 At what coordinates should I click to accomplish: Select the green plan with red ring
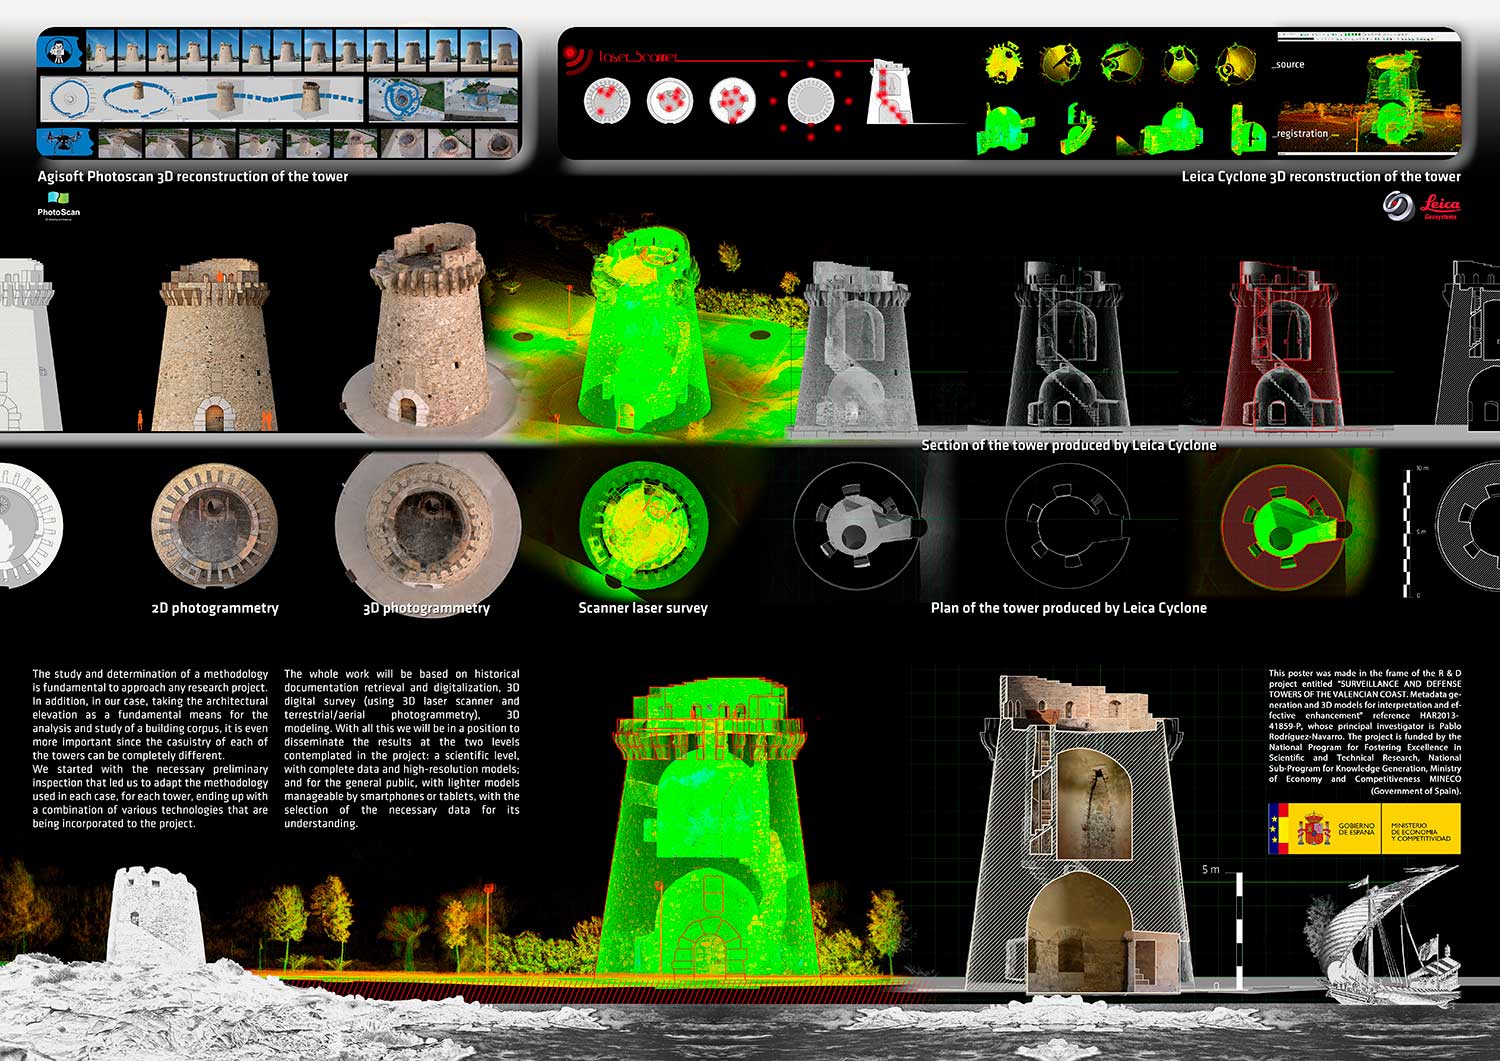(1286, 525)
